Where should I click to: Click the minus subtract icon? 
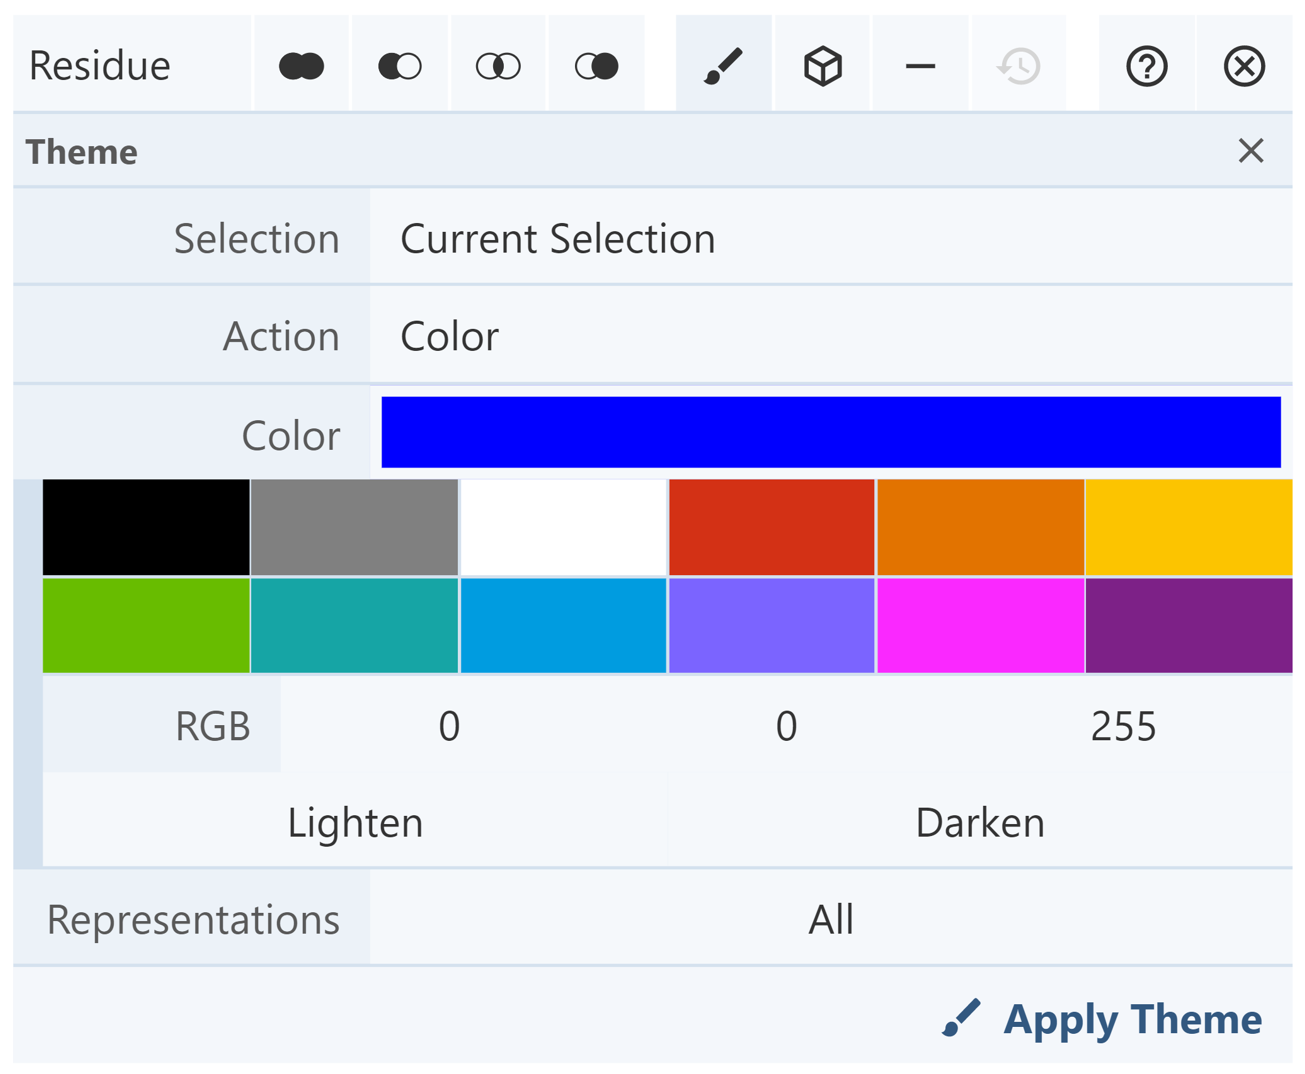[920, 66]
